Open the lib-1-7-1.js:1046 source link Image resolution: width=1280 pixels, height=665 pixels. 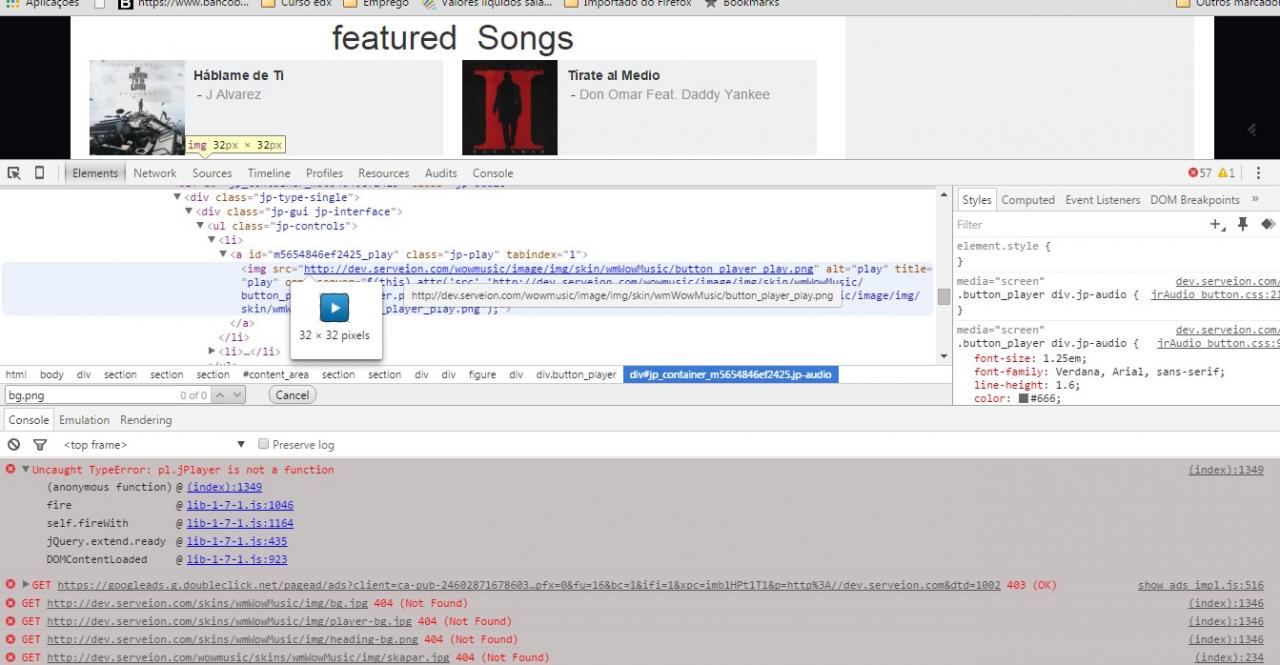240,506
